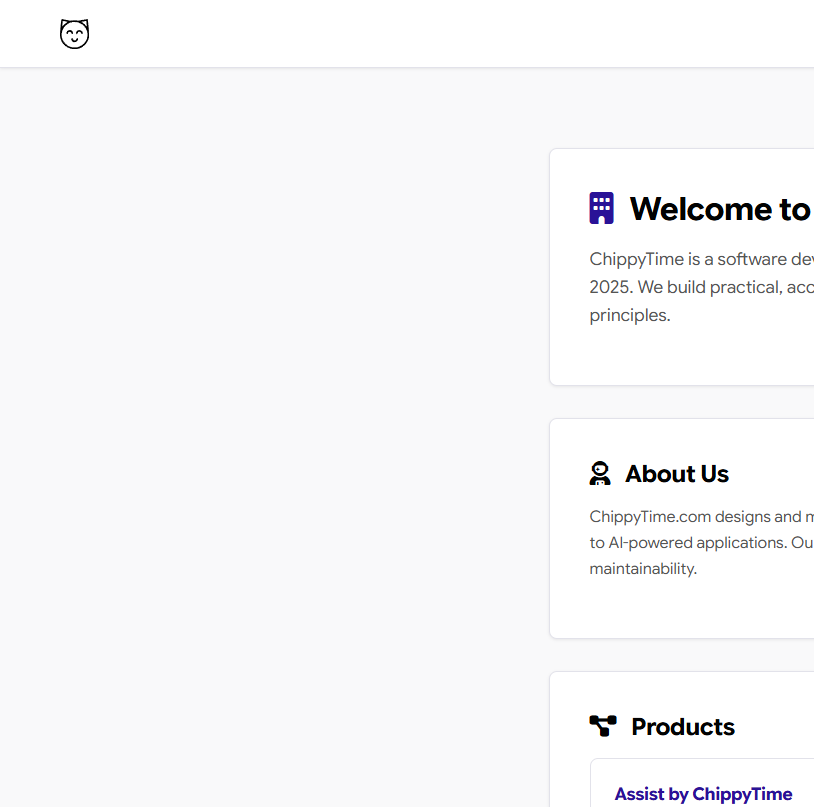Click the 'to AI-powered applications' line
Image resolution: width=814 pixels, height=807 pixels.
click(701, 543)
